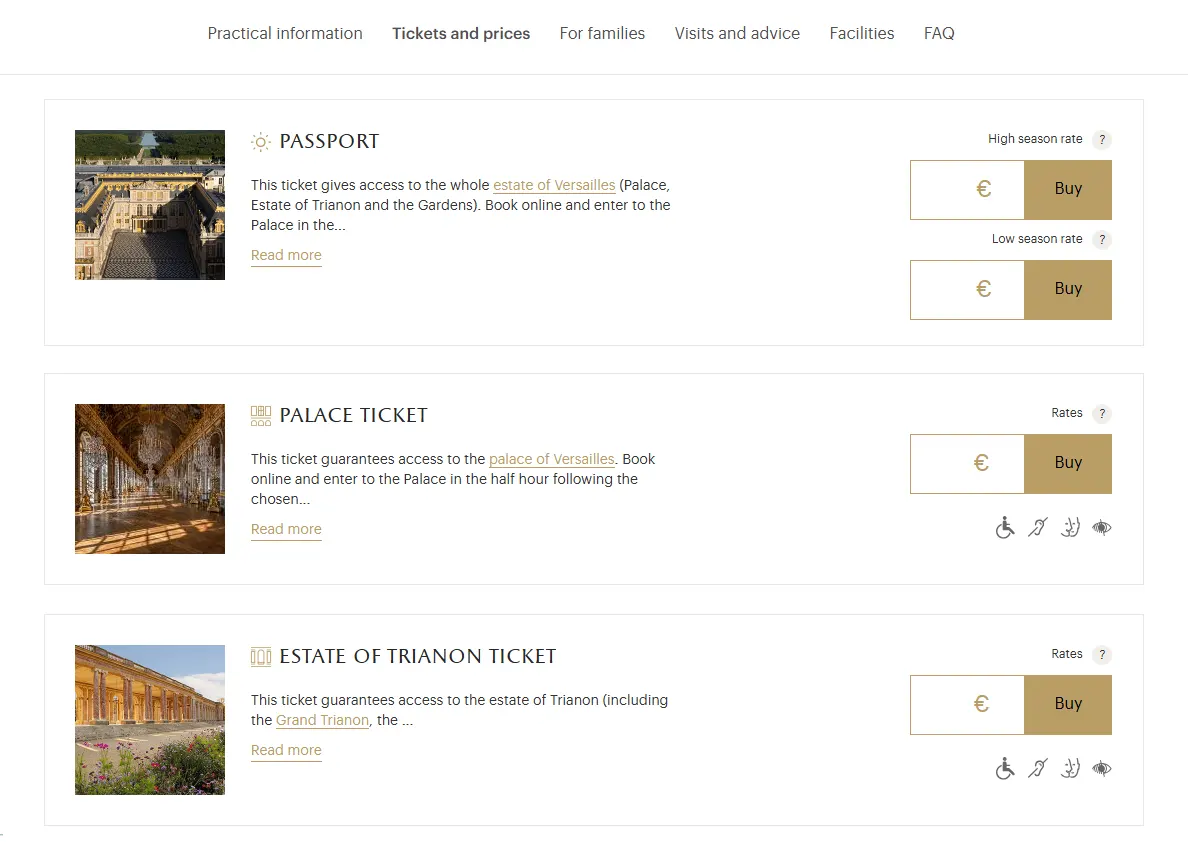Click the wheelchair icon under Estate of Trianon Ticket

click(1005, 769)
